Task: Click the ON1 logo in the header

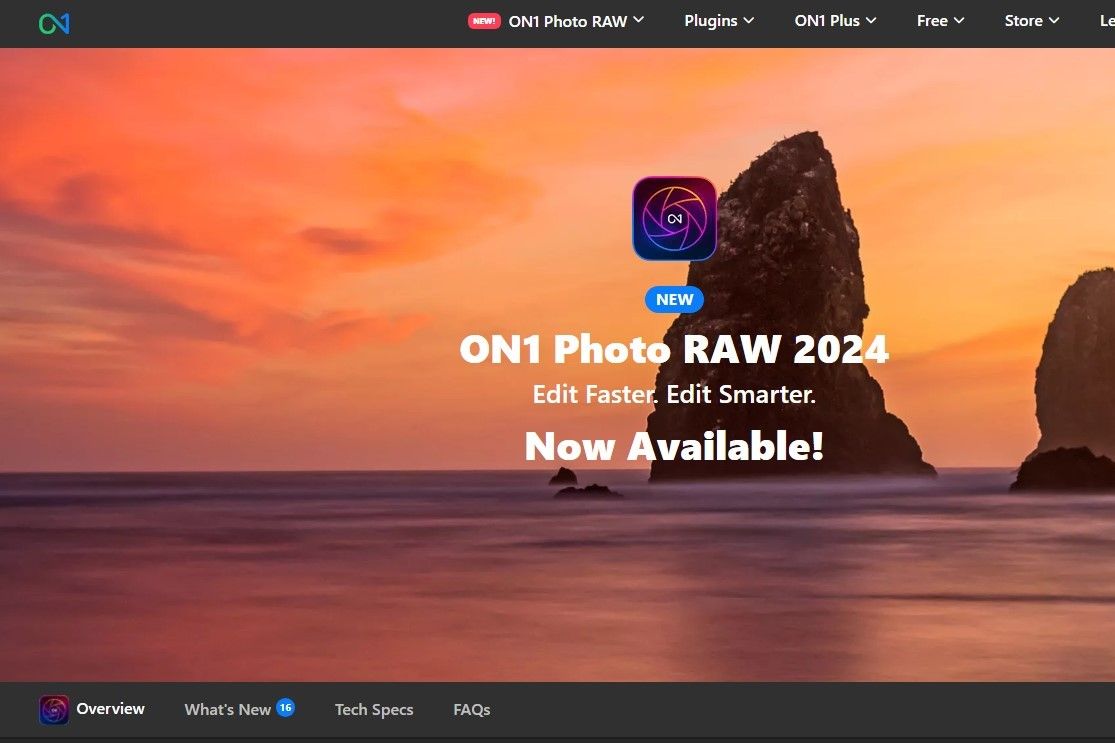Action: coord(54,23)
